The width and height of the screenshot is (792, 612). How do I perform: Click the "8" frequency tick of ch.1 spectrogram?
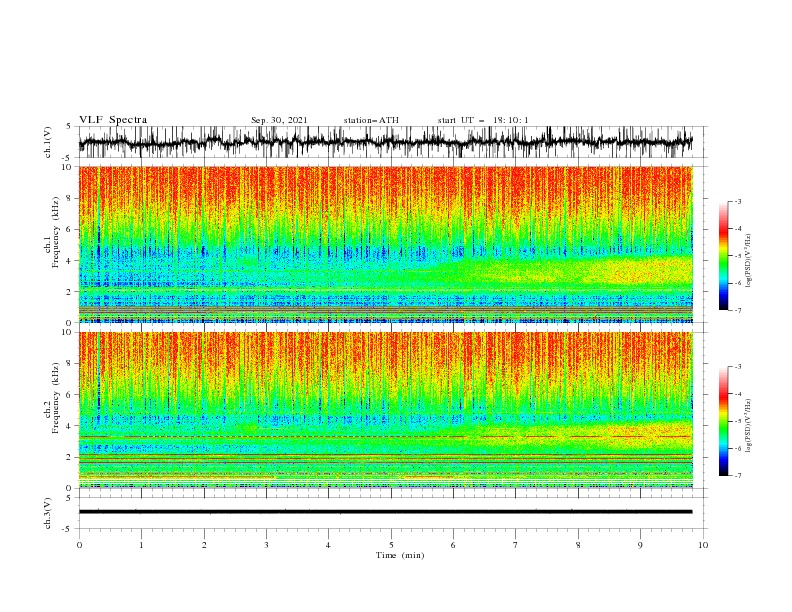pos(71,198)
